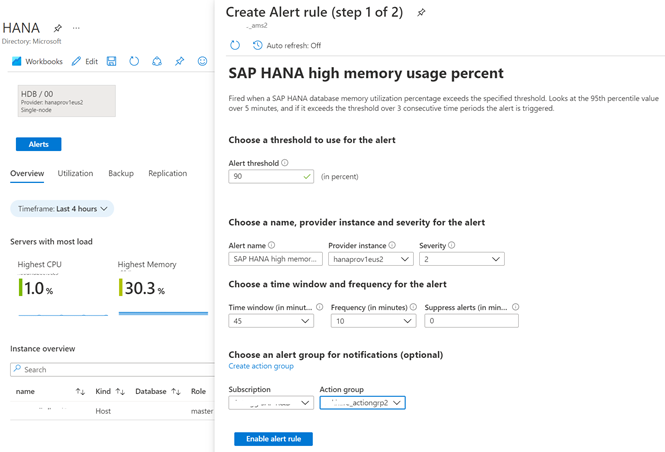The height and width of the screenshot is (452, 665).
Task: Click the smiley feedback icon
Action: coord(202,61)
